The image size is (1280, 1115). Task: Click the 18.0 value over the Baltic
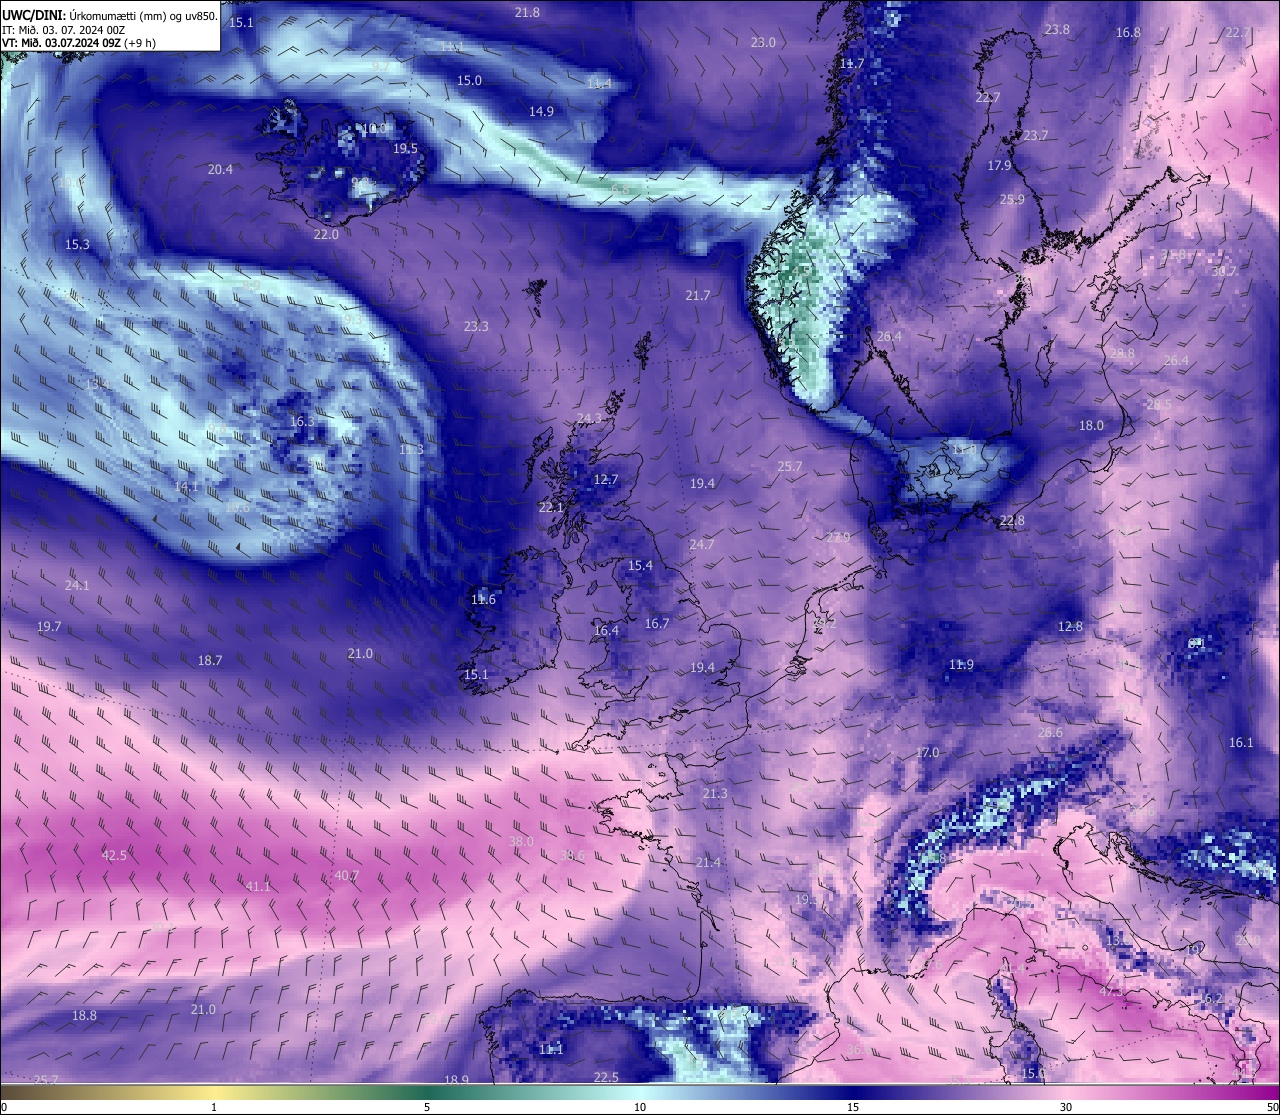coord(1091,425)
